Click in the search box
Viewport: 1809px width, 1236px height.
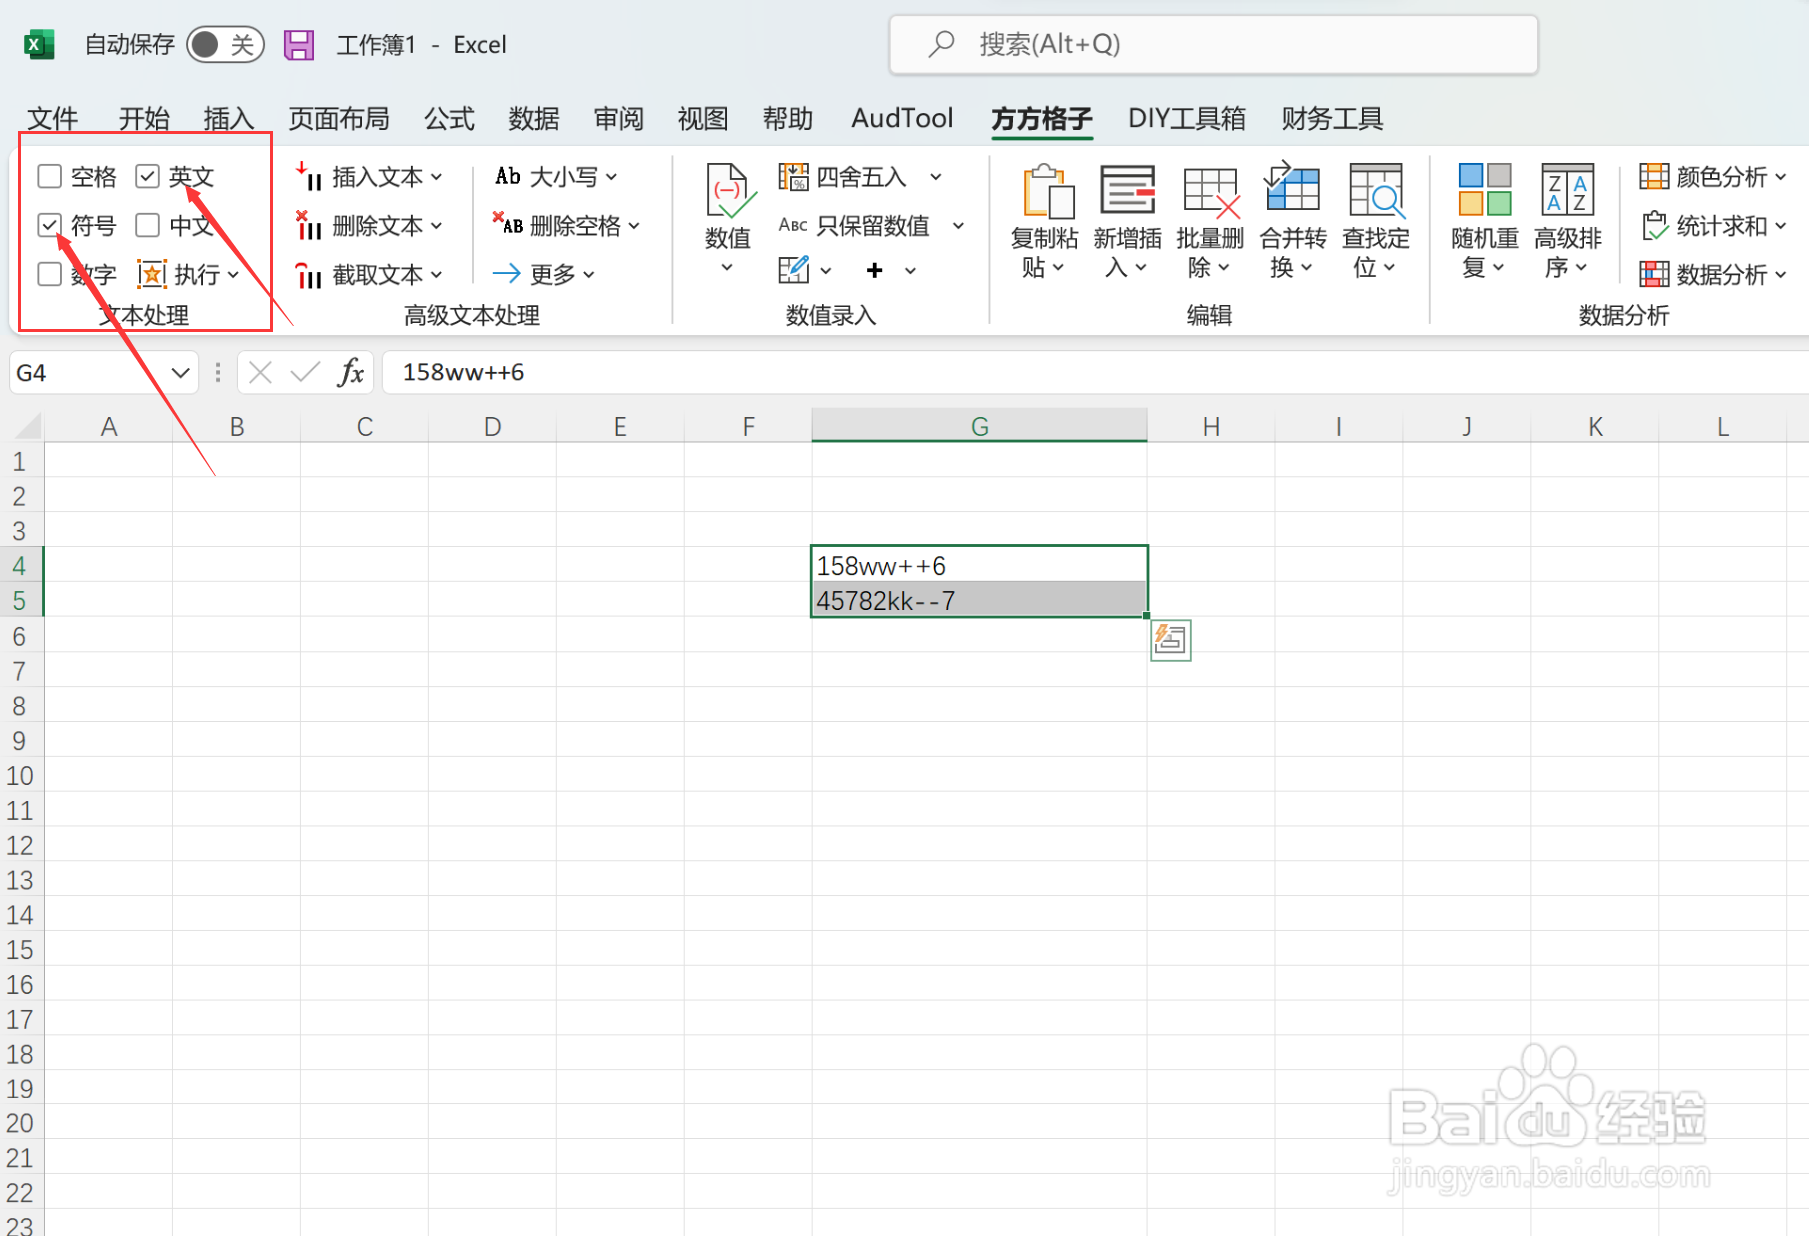(1213, 44)
